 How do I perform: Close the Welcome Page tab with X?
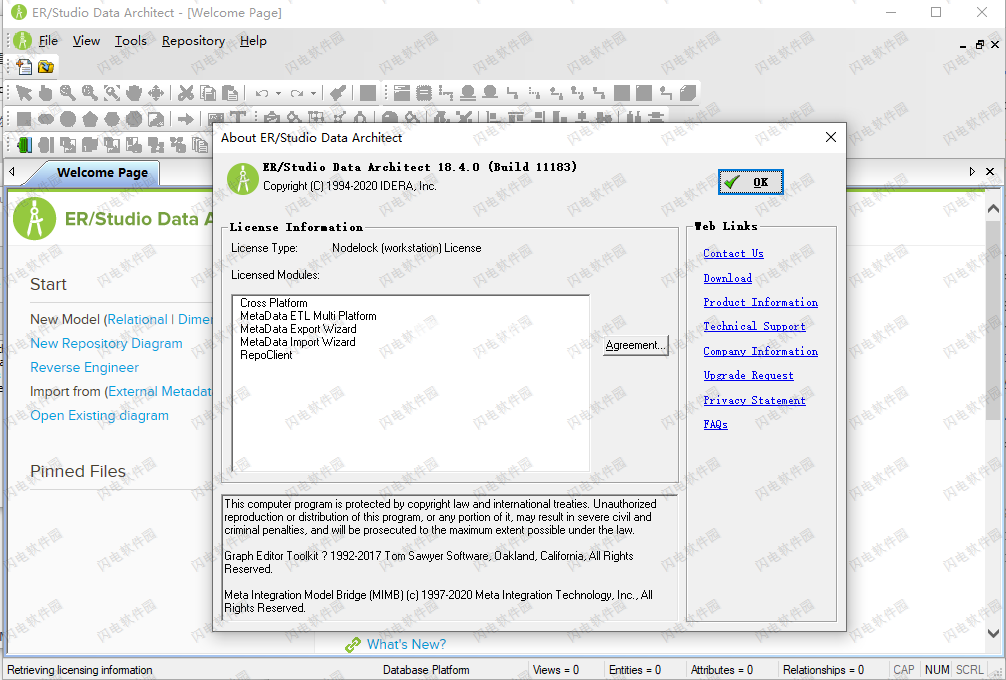[990, 172]
